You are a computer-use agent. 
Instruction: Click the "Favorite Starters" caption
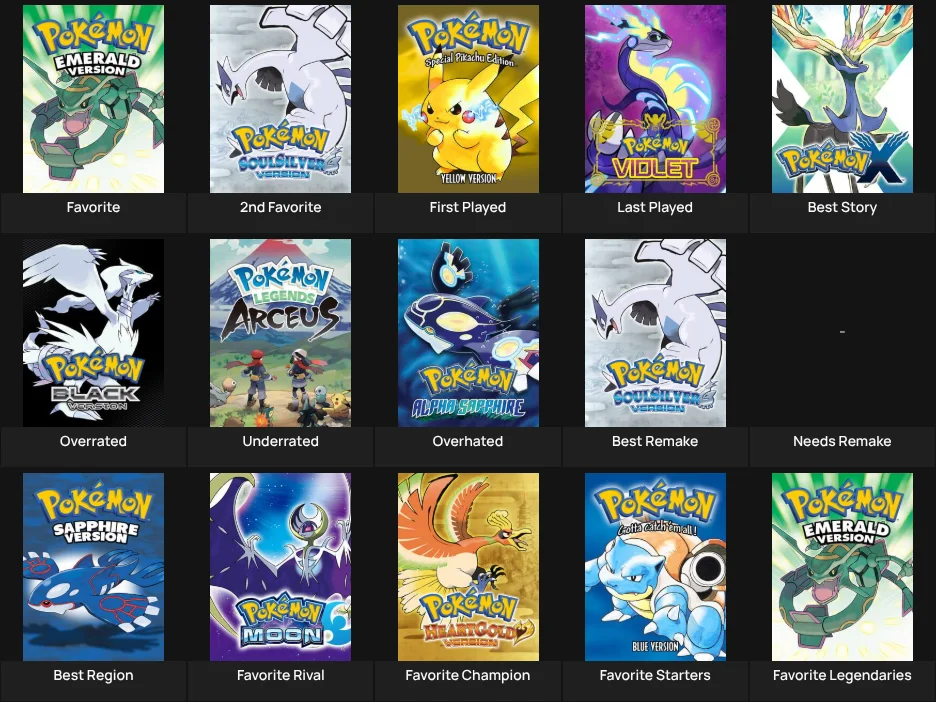[x=655, y=675]
